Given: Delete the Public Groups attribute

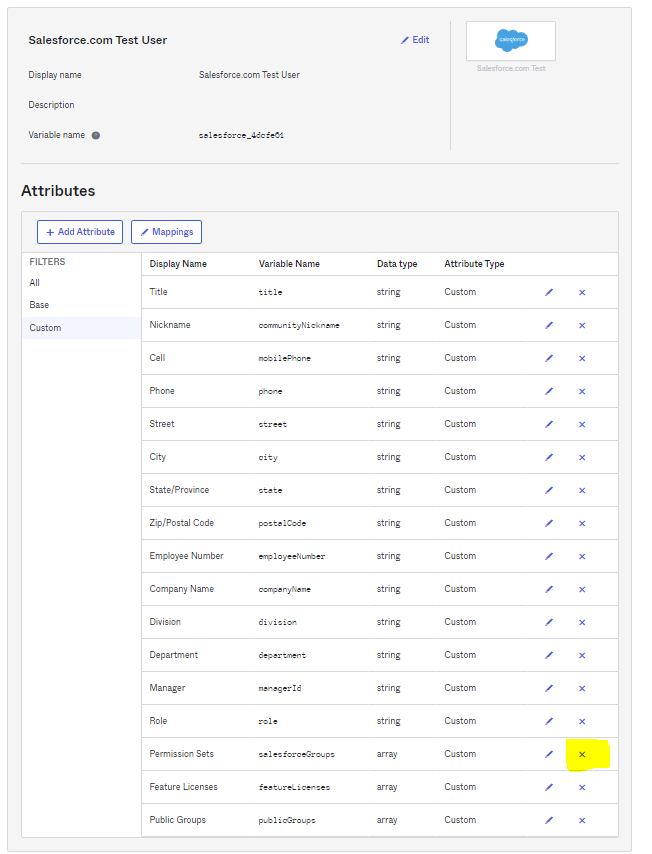Looking at the screenshot, I should pyautogui.click(x=582, y=820).
